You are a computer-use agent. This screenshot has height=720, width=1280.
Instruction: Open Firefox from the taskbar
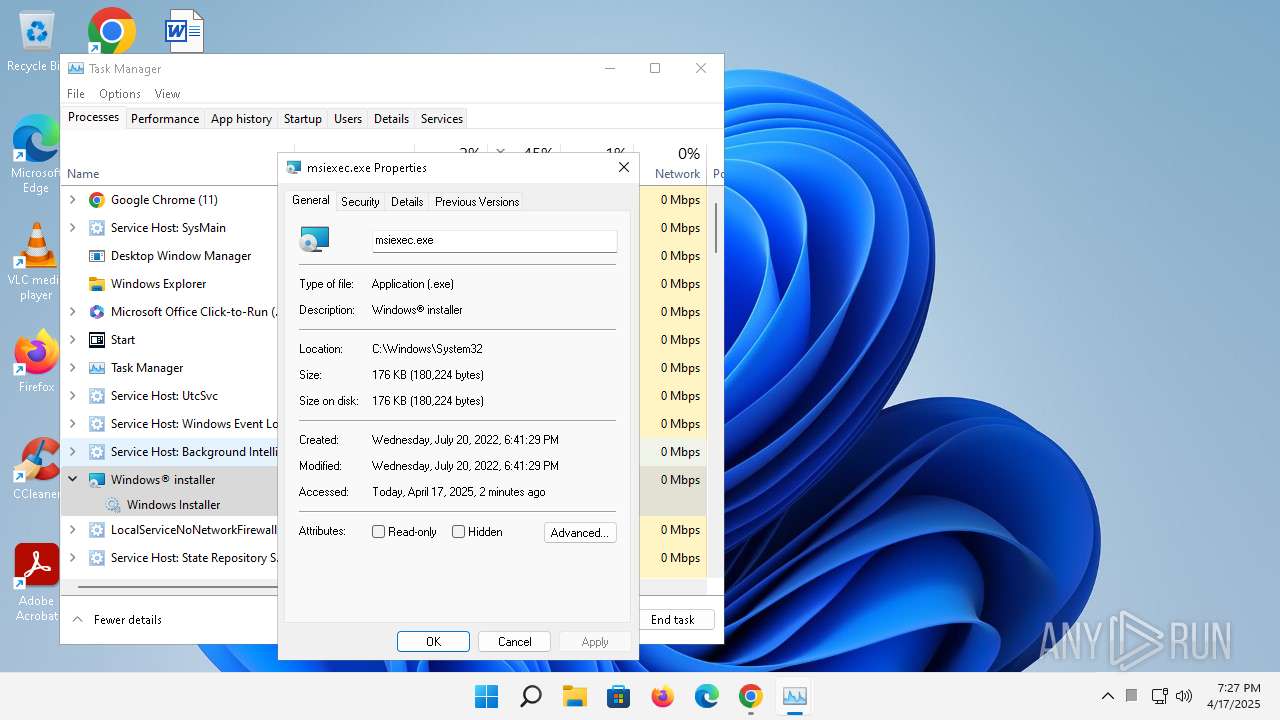[x=663, y=696]
